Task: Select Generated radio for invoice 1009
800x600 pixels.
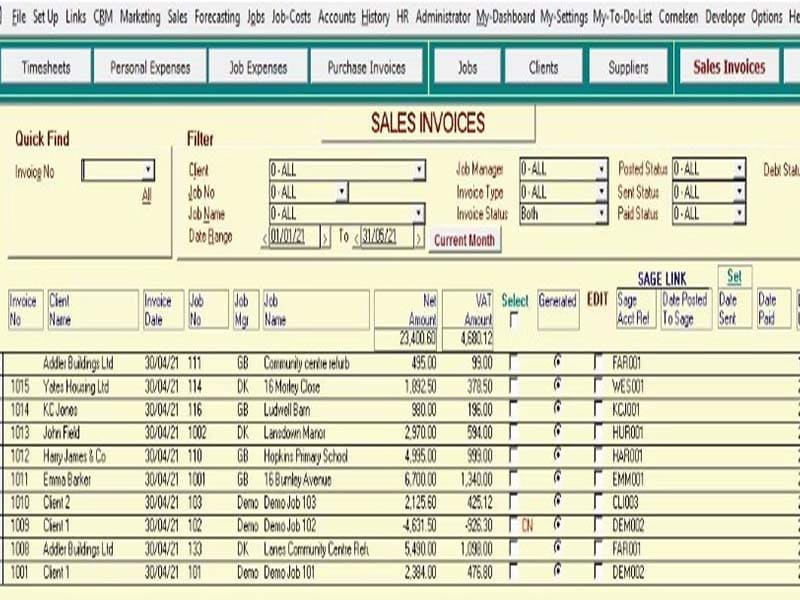Action: tap(558, 523)
